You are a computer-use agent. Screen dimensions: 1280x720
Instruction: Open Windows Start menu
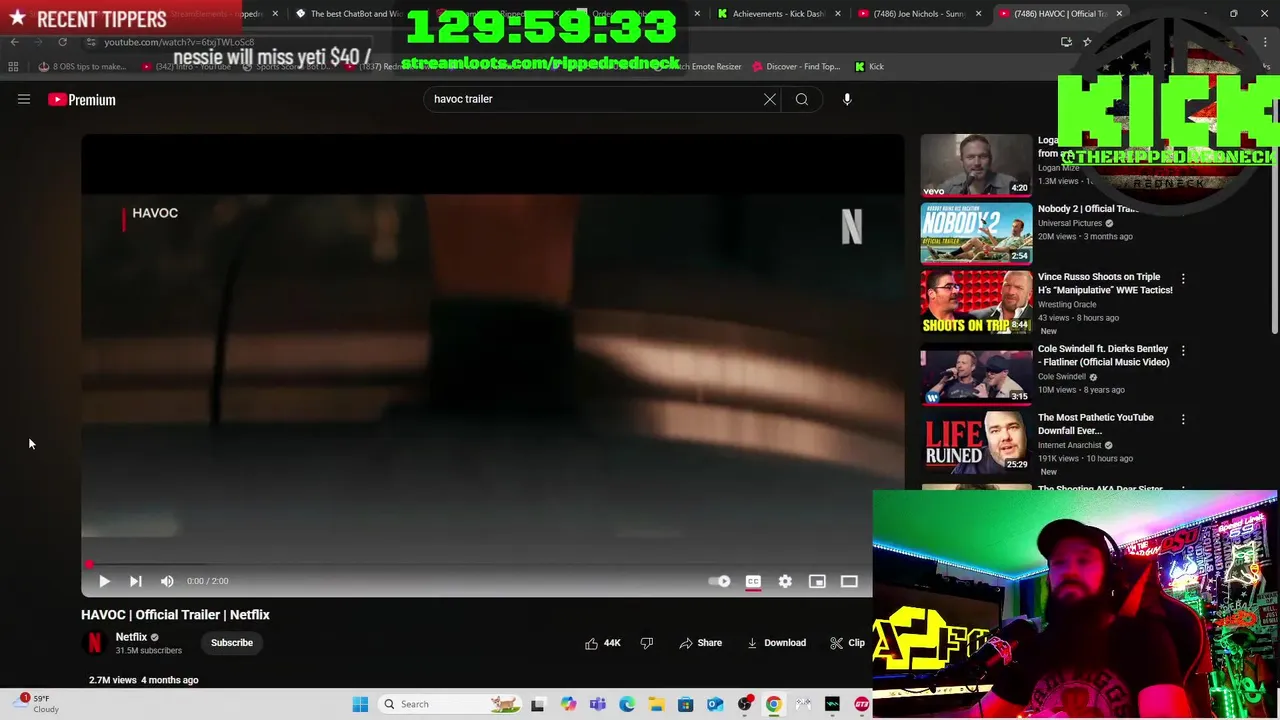pyautogui.click(x=360, y=704)
